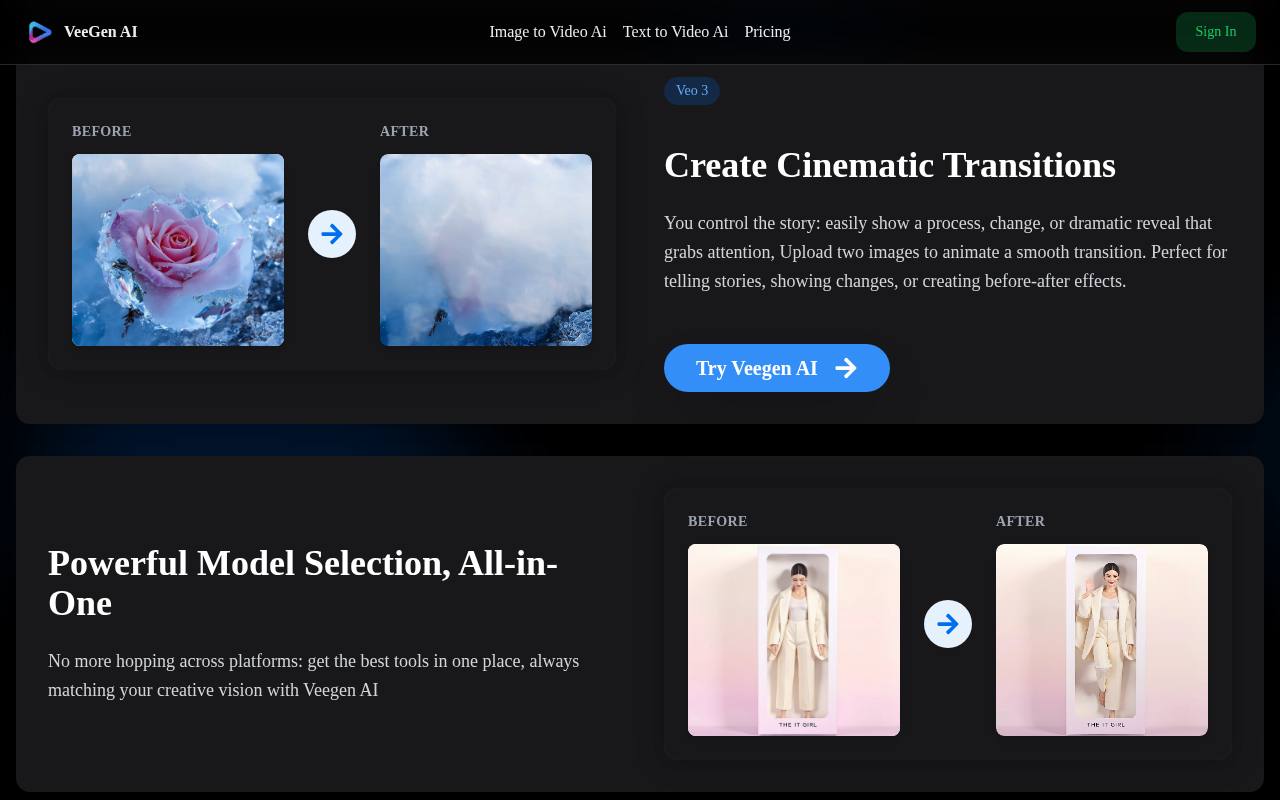Click the blue arrow between doll images
The height and width of the screenshot is (800, 1280).
point(948,624)
